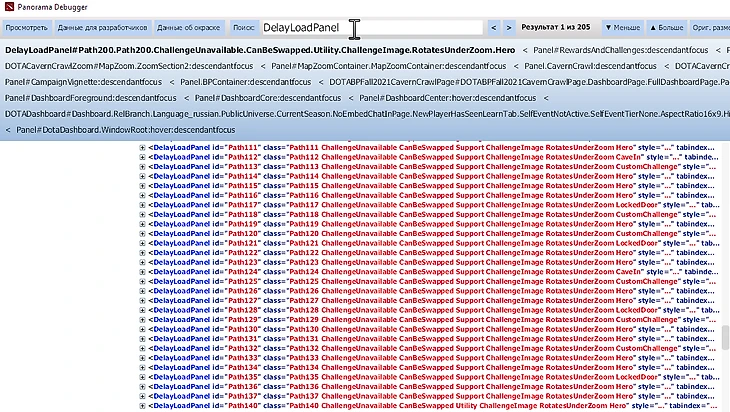Focus the DelayLoadPanel search field

[372, 28]
